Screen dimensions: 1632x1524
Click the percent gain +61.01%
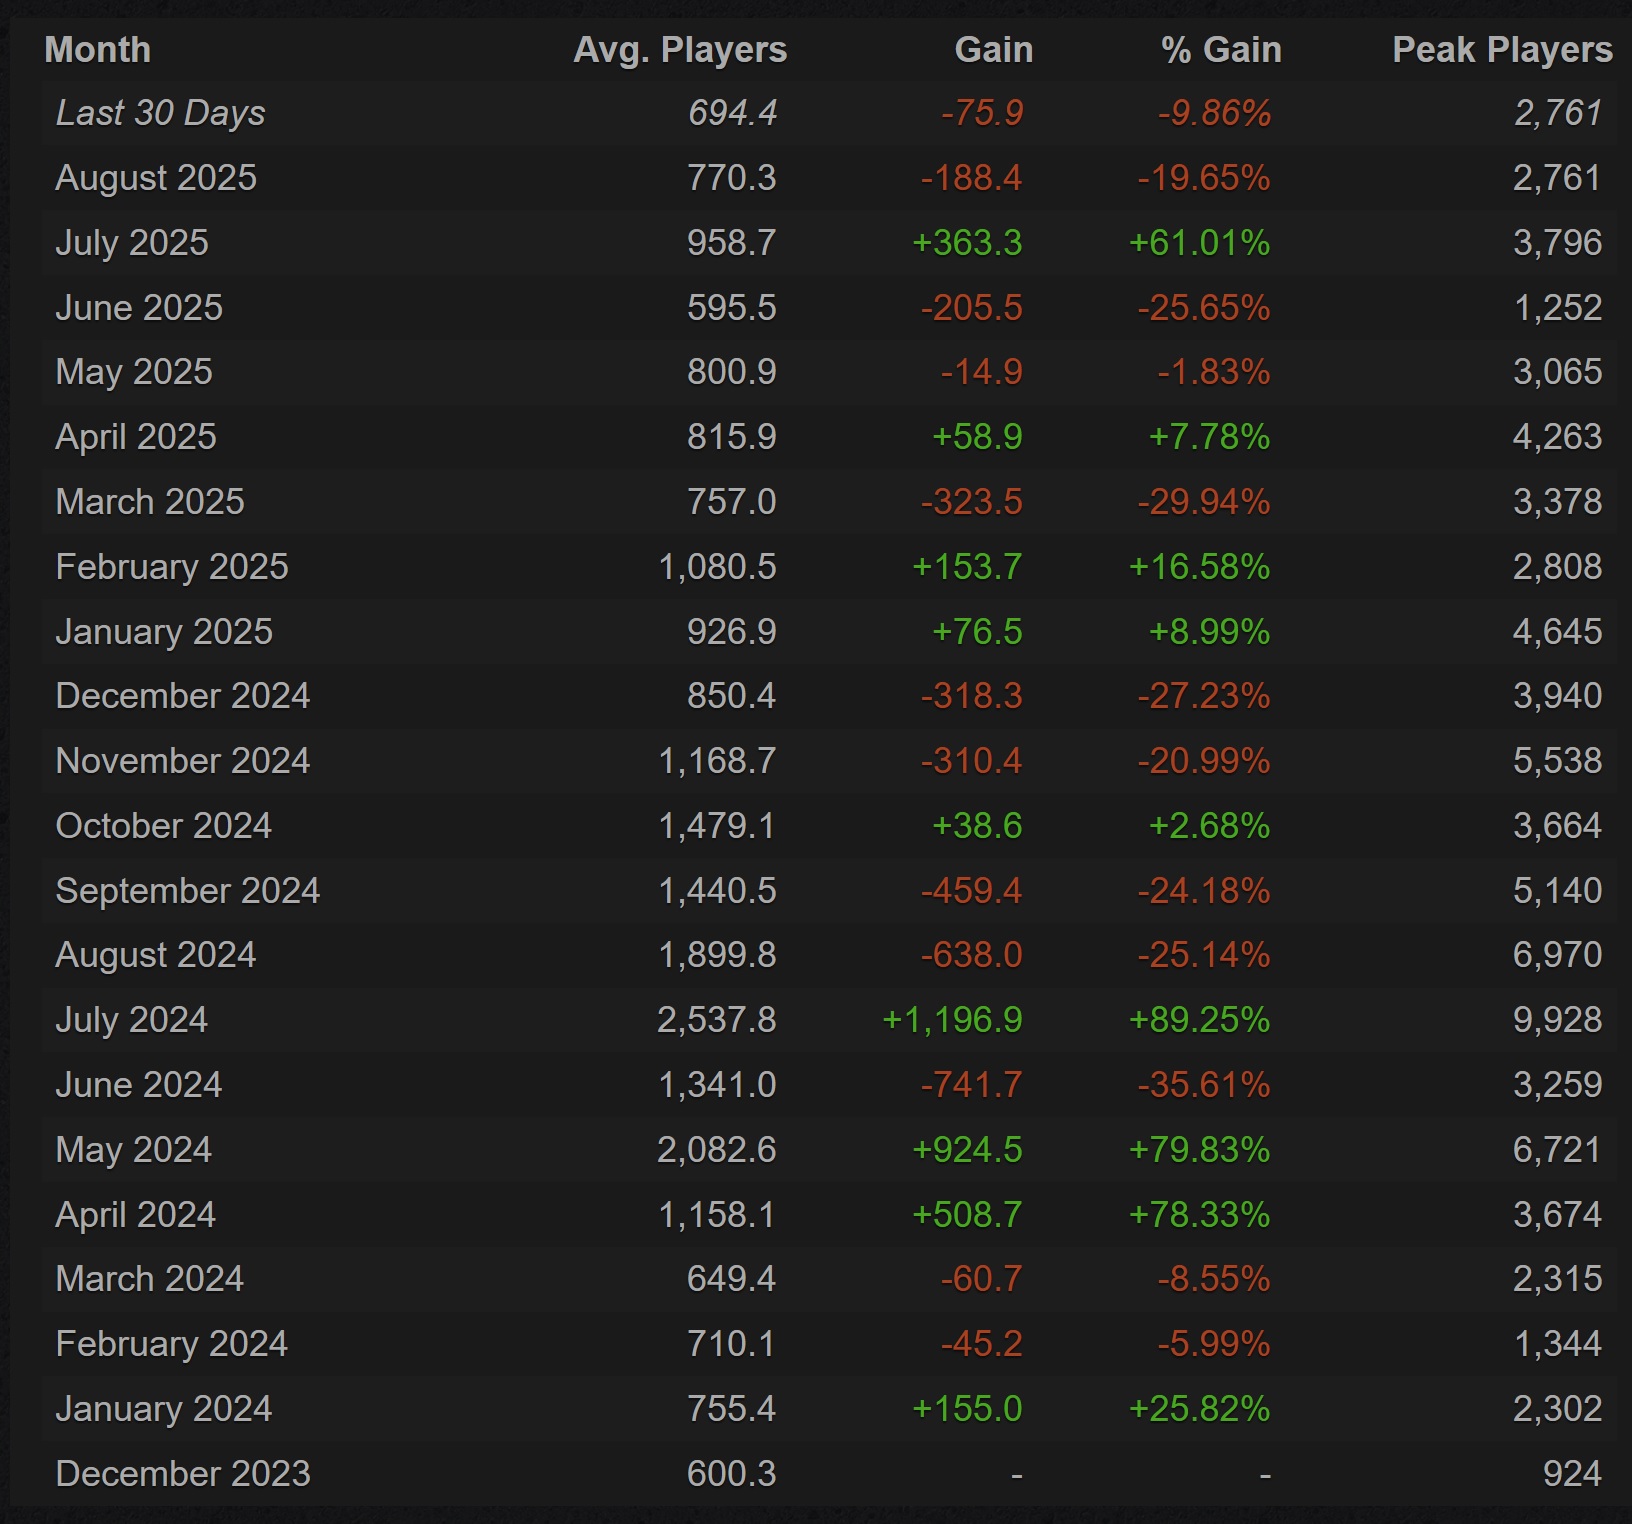(x=1199, y=243)
